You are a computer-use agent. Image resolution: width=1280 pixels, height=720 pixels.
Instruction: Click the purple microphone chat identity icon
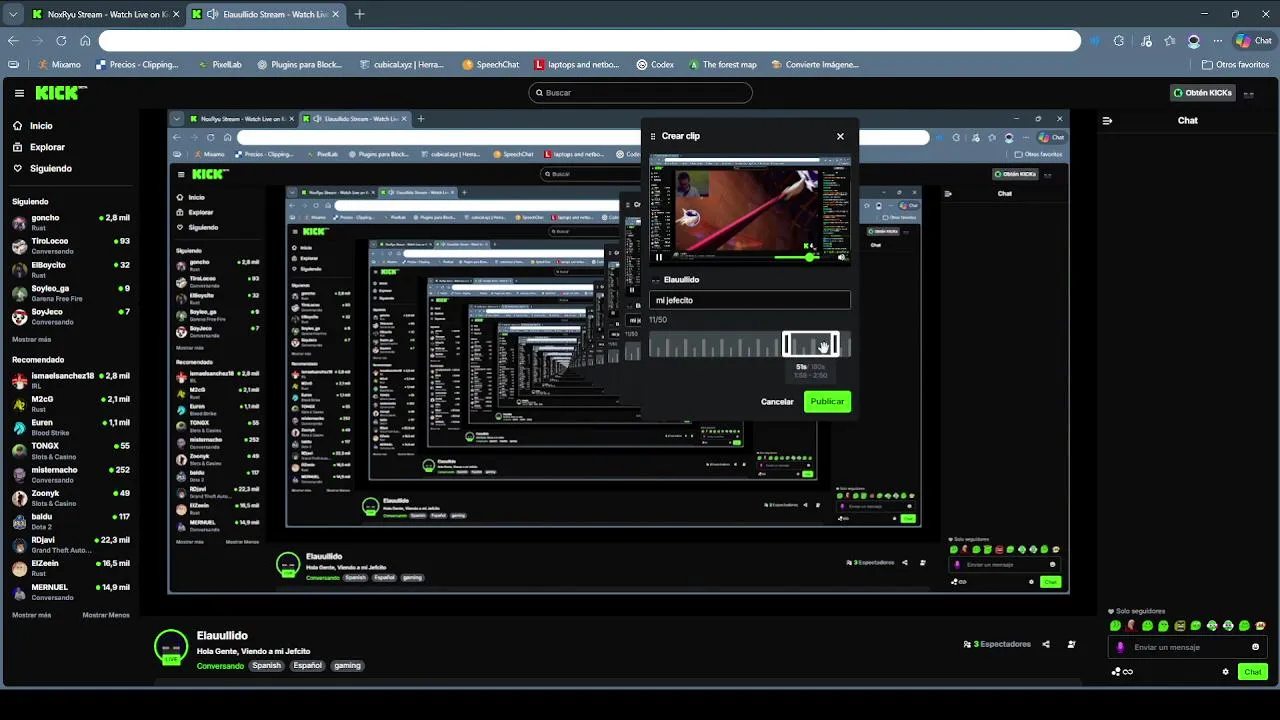click(x=1120, y=647)
